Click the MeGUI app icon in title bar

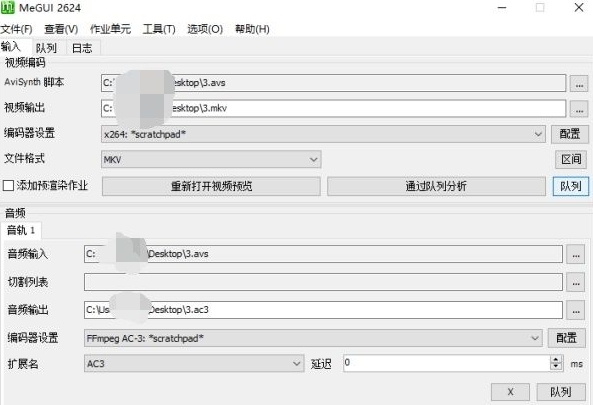7,7
